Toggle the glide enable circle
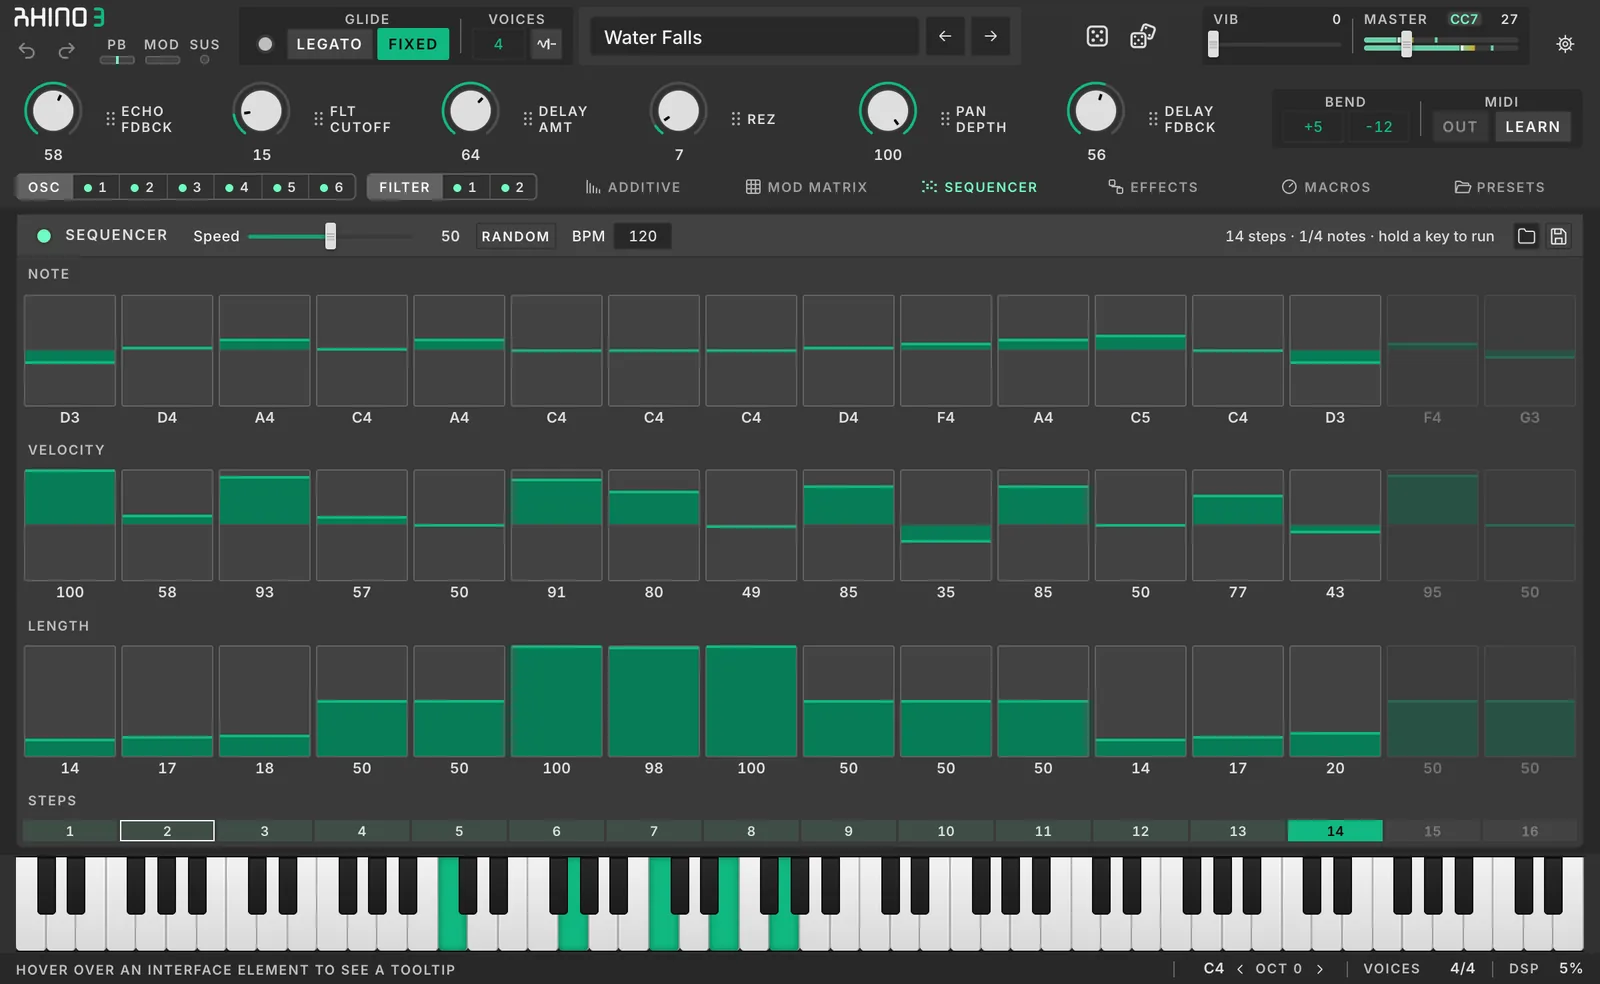 point(265,44)
